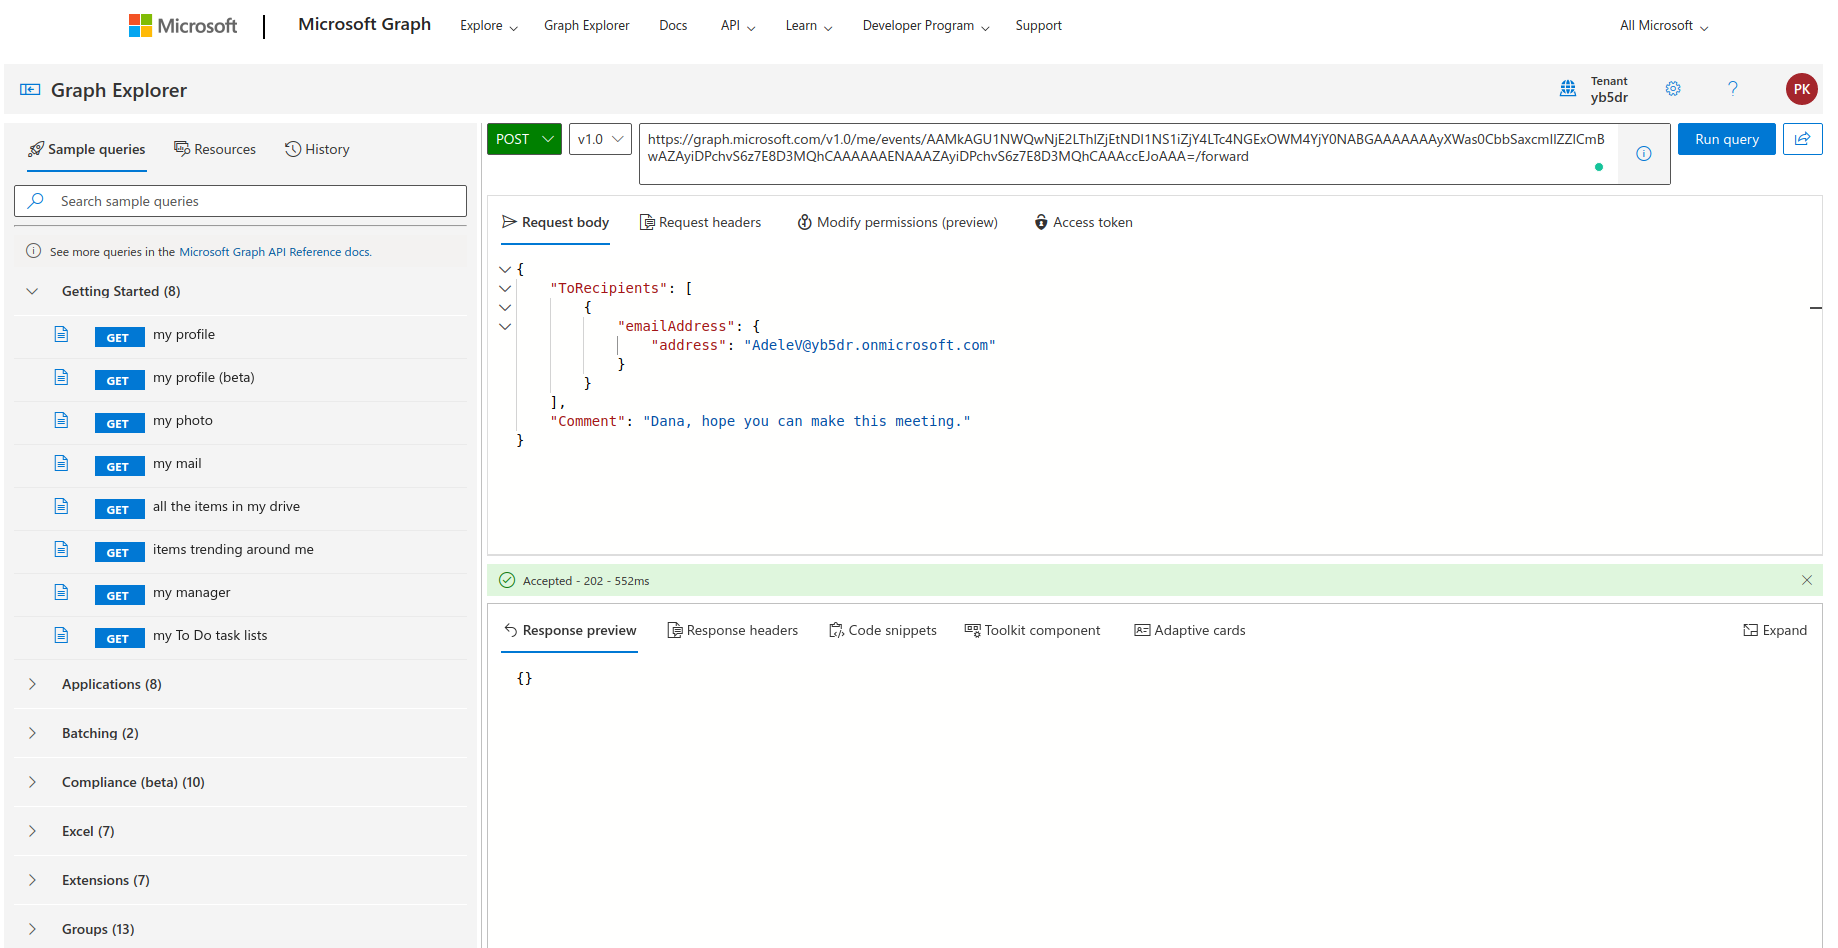1838x948 pixels.
Task: Select Response preview tab
Action: click(570, 630)
